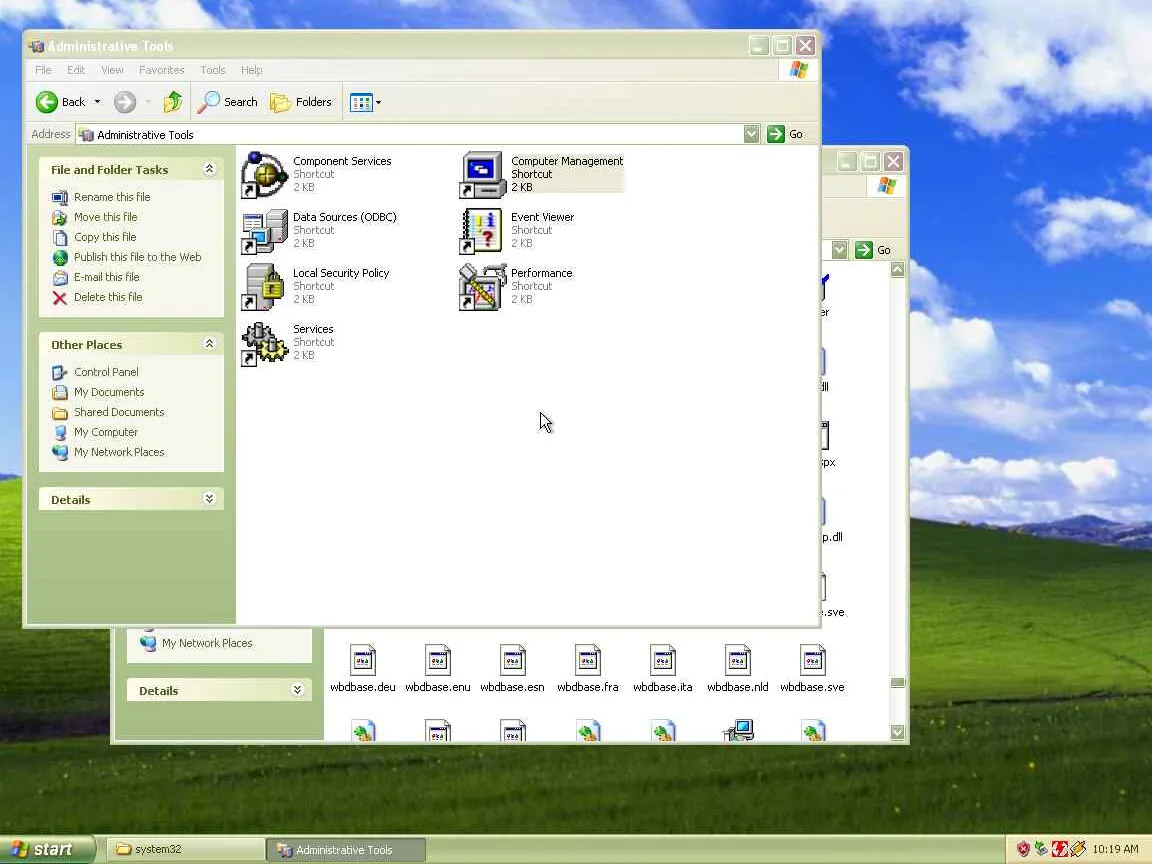Select wbdbase.esn file icon
Image resolution: width=1152 pixels, height=864 pixels.
[513, 668]
